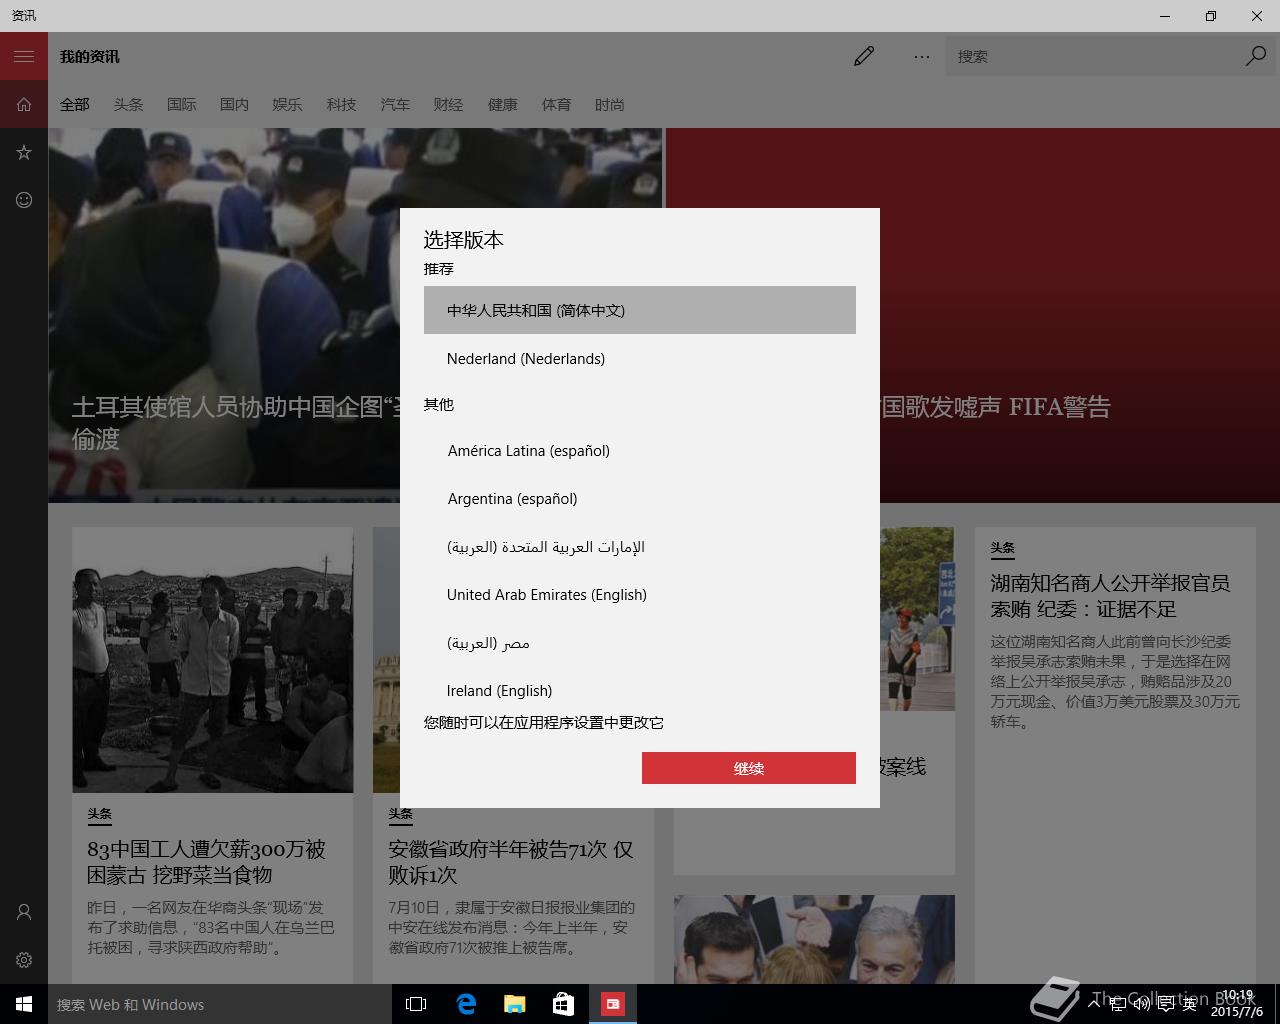Select the 全部 tab
1280x1024 pixels.
point(75,104)
